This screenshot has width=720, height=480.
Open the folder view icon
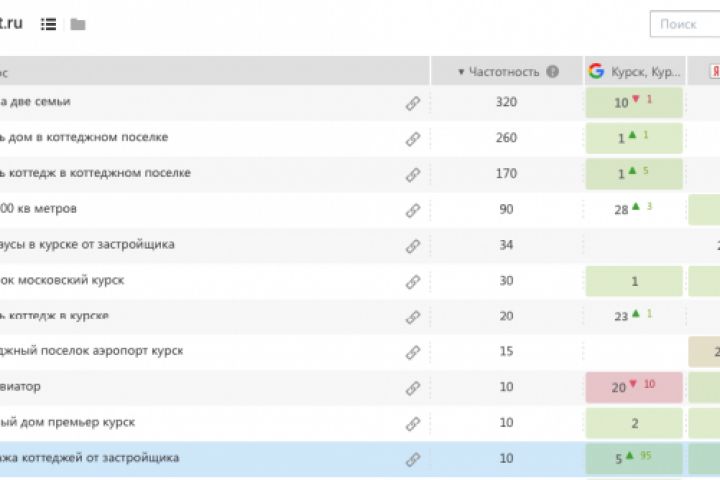pos(78,24)
